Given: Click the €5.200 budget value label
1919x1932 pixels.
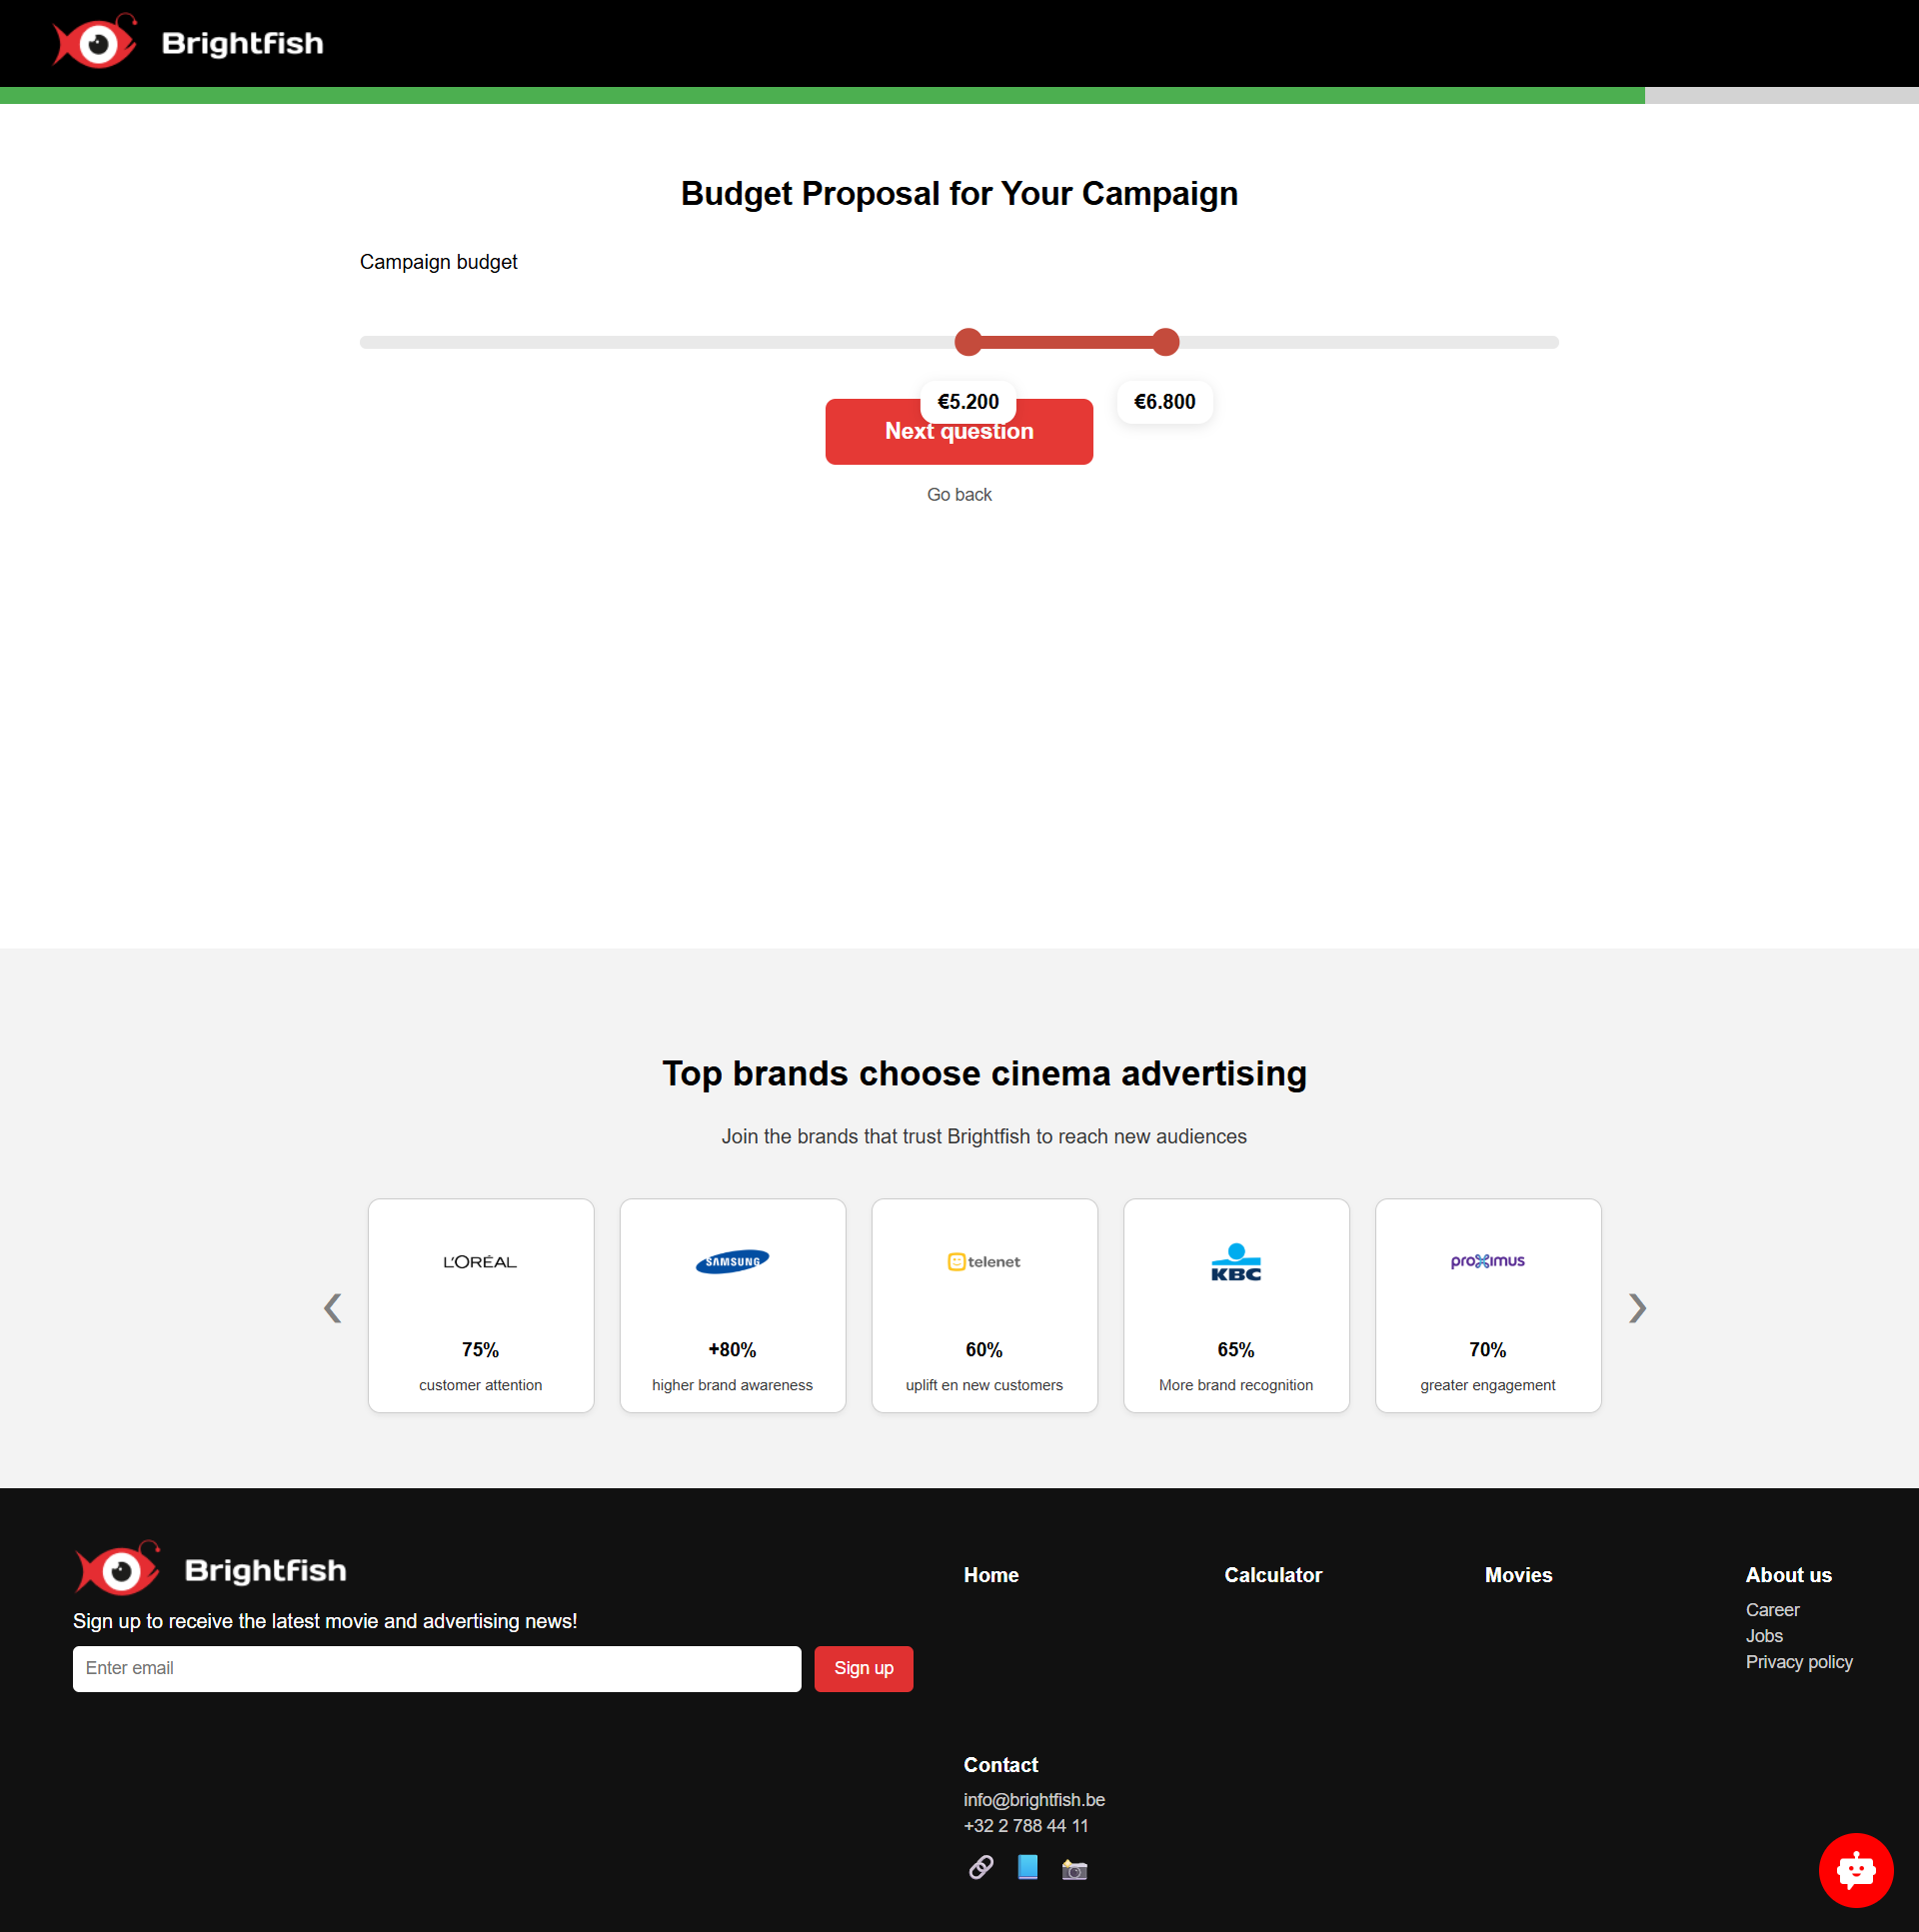Looking at the screenshot, I should [x=968, y=402].
